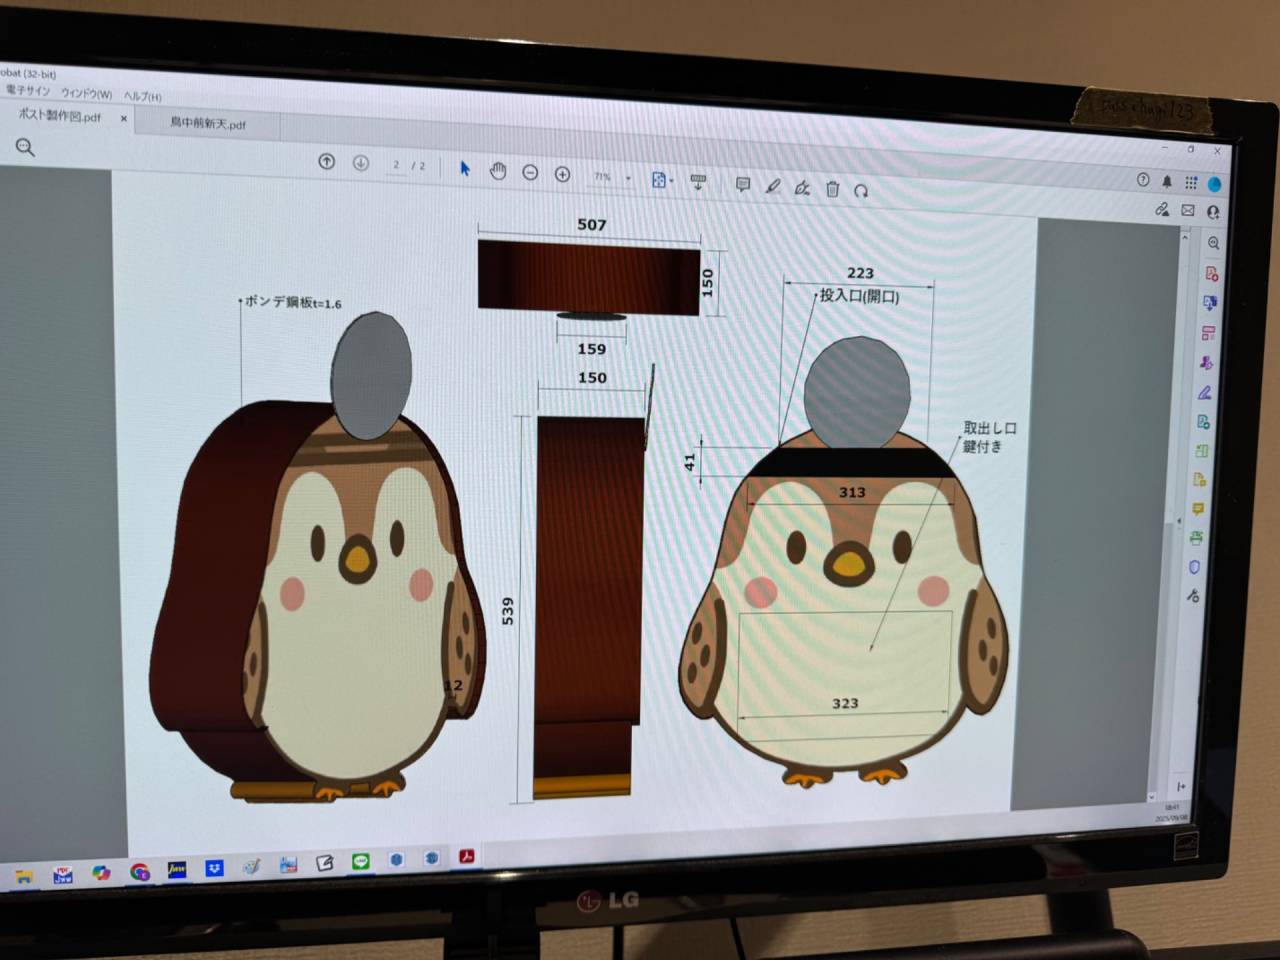Screen dimensions: 1280x960
Task: Zoom out using the minus magnifier icon
Action: tap(530, 172)
